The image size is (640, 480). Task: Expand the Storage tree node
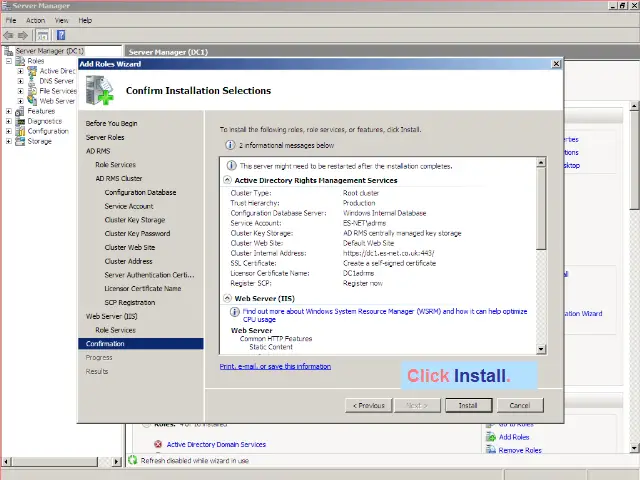(9, 141)
